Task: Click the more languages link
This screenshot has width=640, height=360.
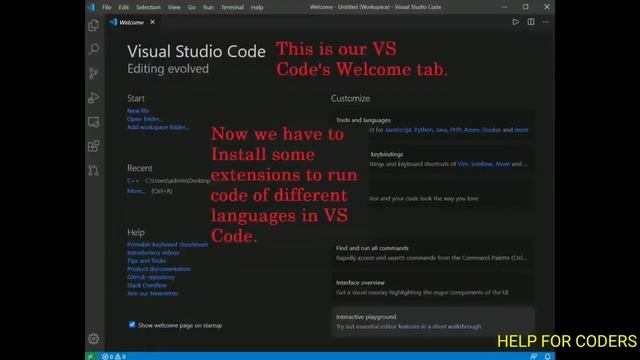Action: tap(521, 130)
